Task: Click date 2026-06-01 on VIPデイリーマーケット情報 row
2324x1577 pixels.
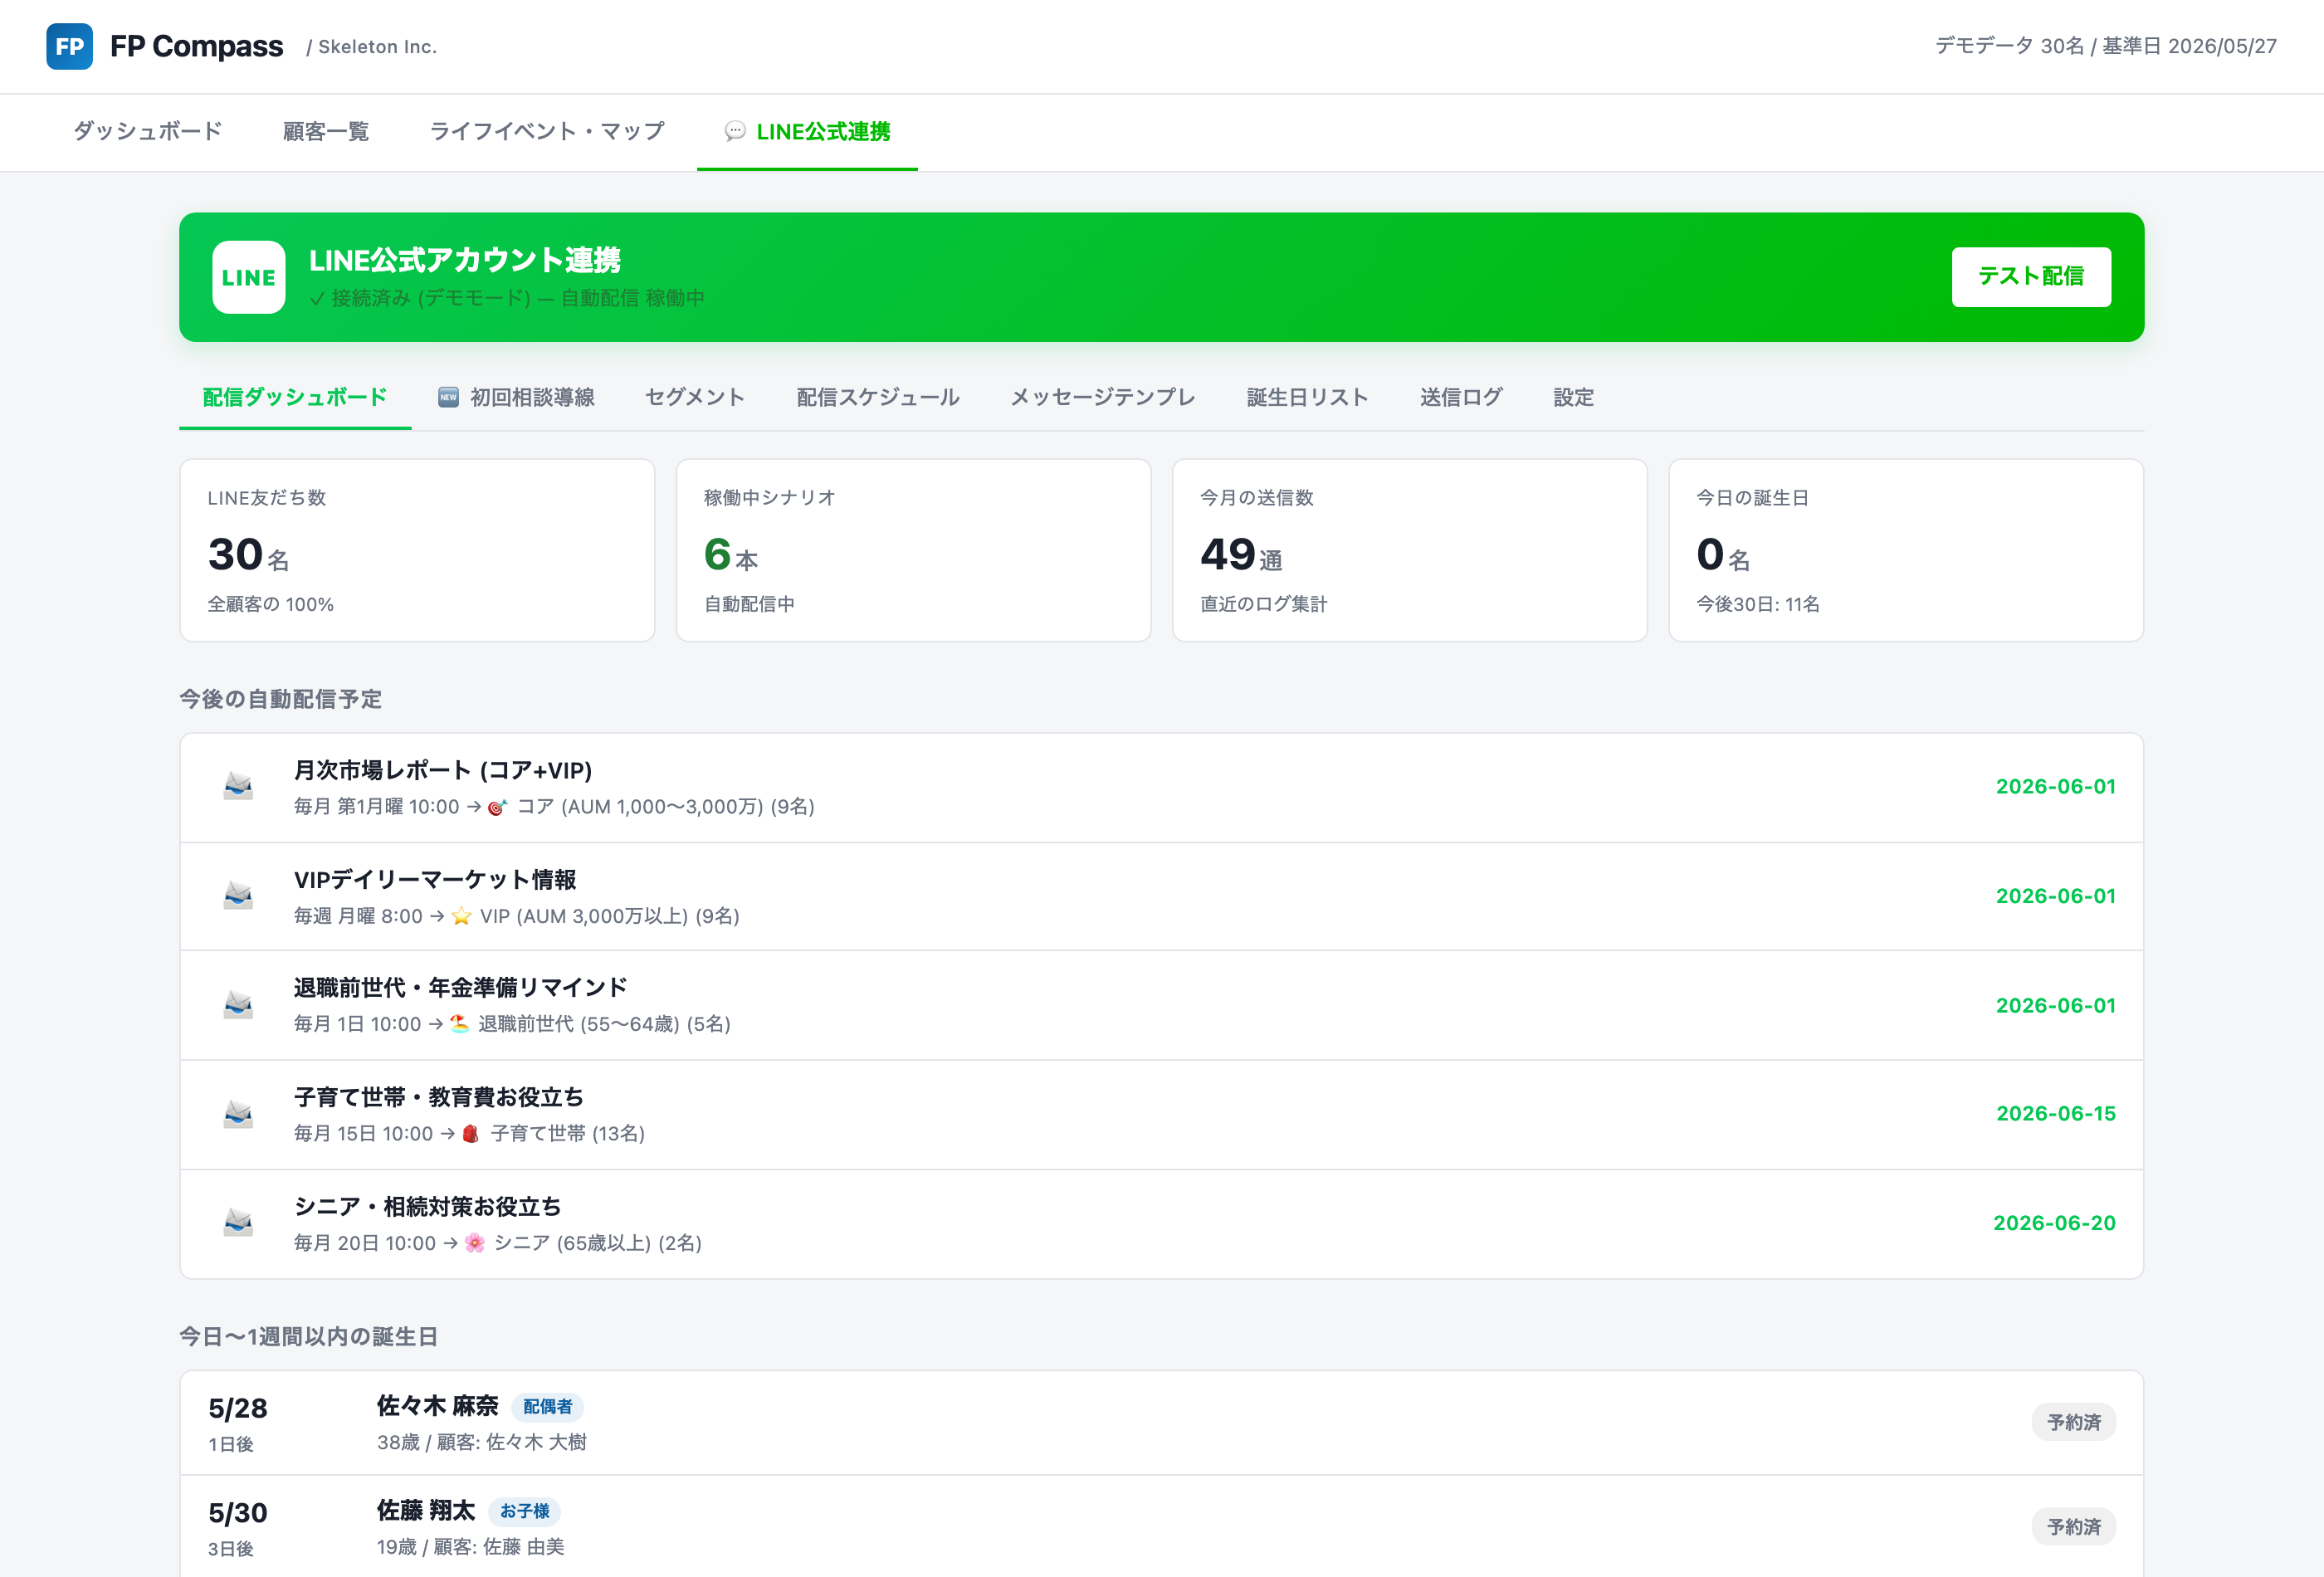Action: pyautogui.click(x=2056, y=896)
